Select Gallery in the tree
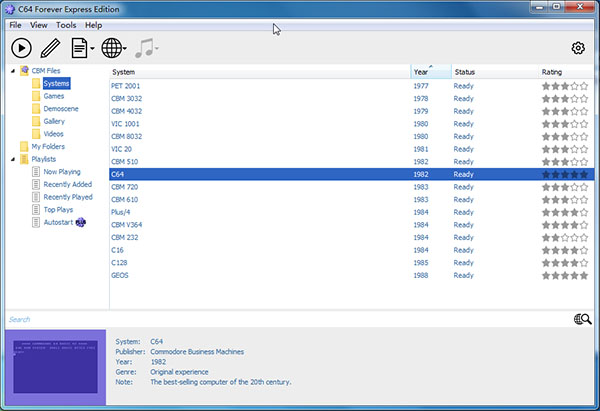Viewport: 600px width, 411px height. (54, 121)
